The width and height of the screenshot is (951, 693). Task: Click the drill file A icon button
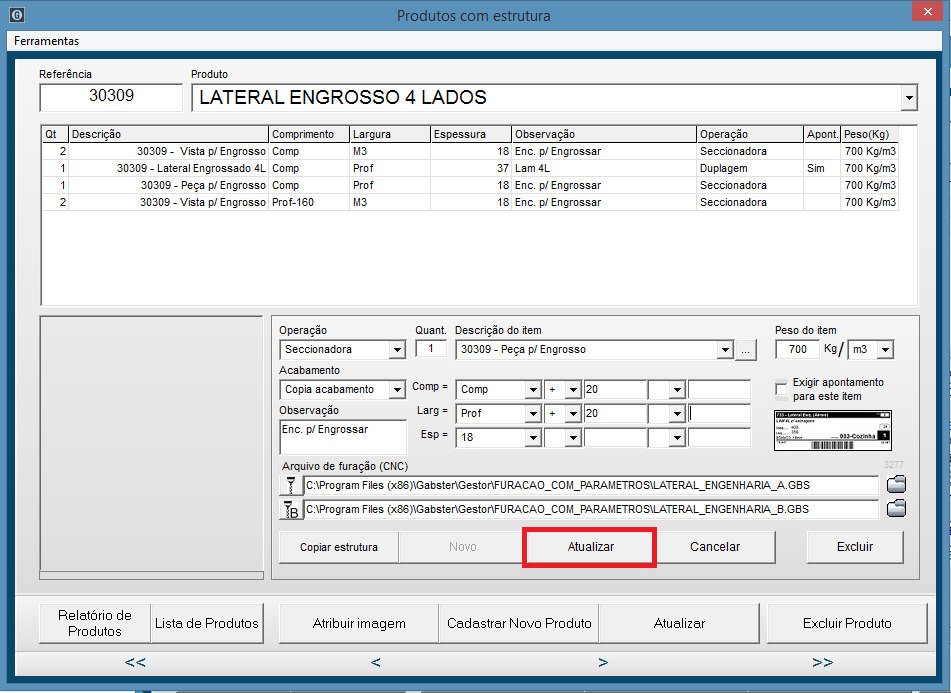pyautogui.click(x=291, y=486)
